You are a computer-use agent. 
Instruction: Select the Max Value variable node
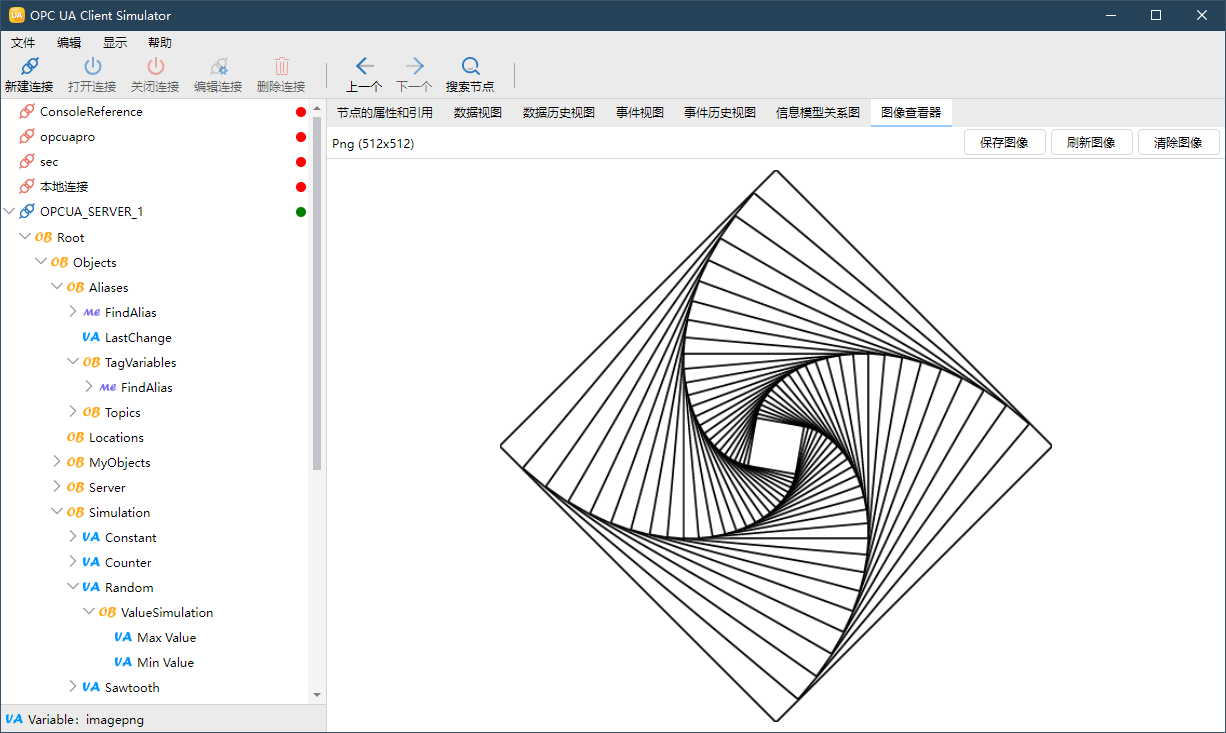166,637
